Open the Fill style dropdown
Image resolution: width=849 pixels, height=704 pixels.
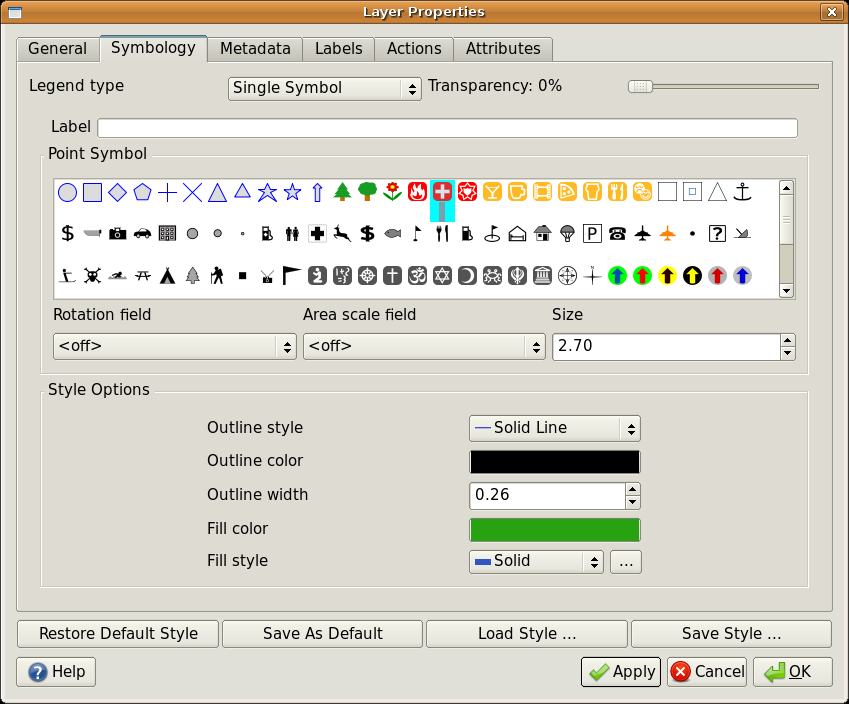pyautogui.click(x=536, y=561)
